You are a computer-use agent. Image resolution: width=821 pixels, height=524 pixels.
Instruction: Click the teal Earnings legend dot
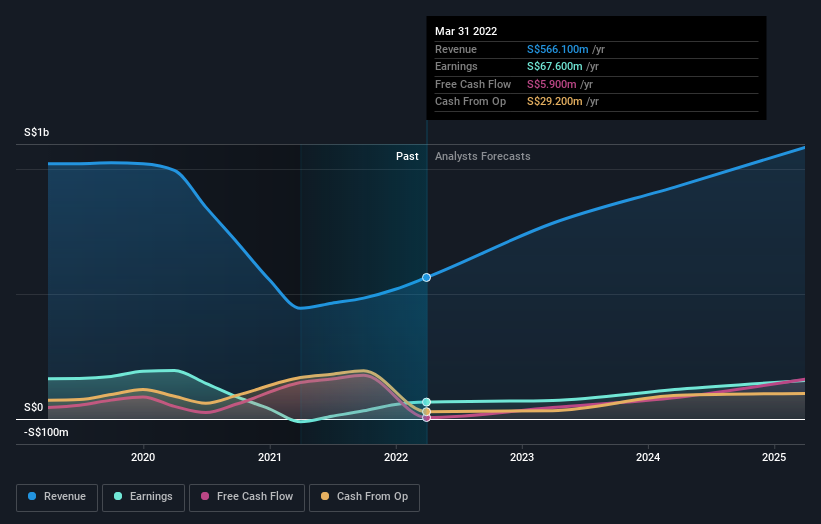pyautogui.click(x=118, y=496)
